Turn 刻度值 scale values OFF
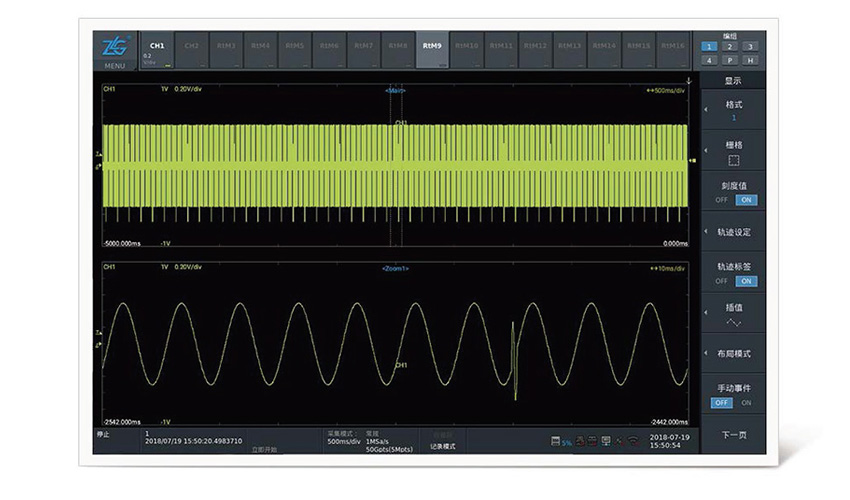850x500 pixels. coord(722,200)
